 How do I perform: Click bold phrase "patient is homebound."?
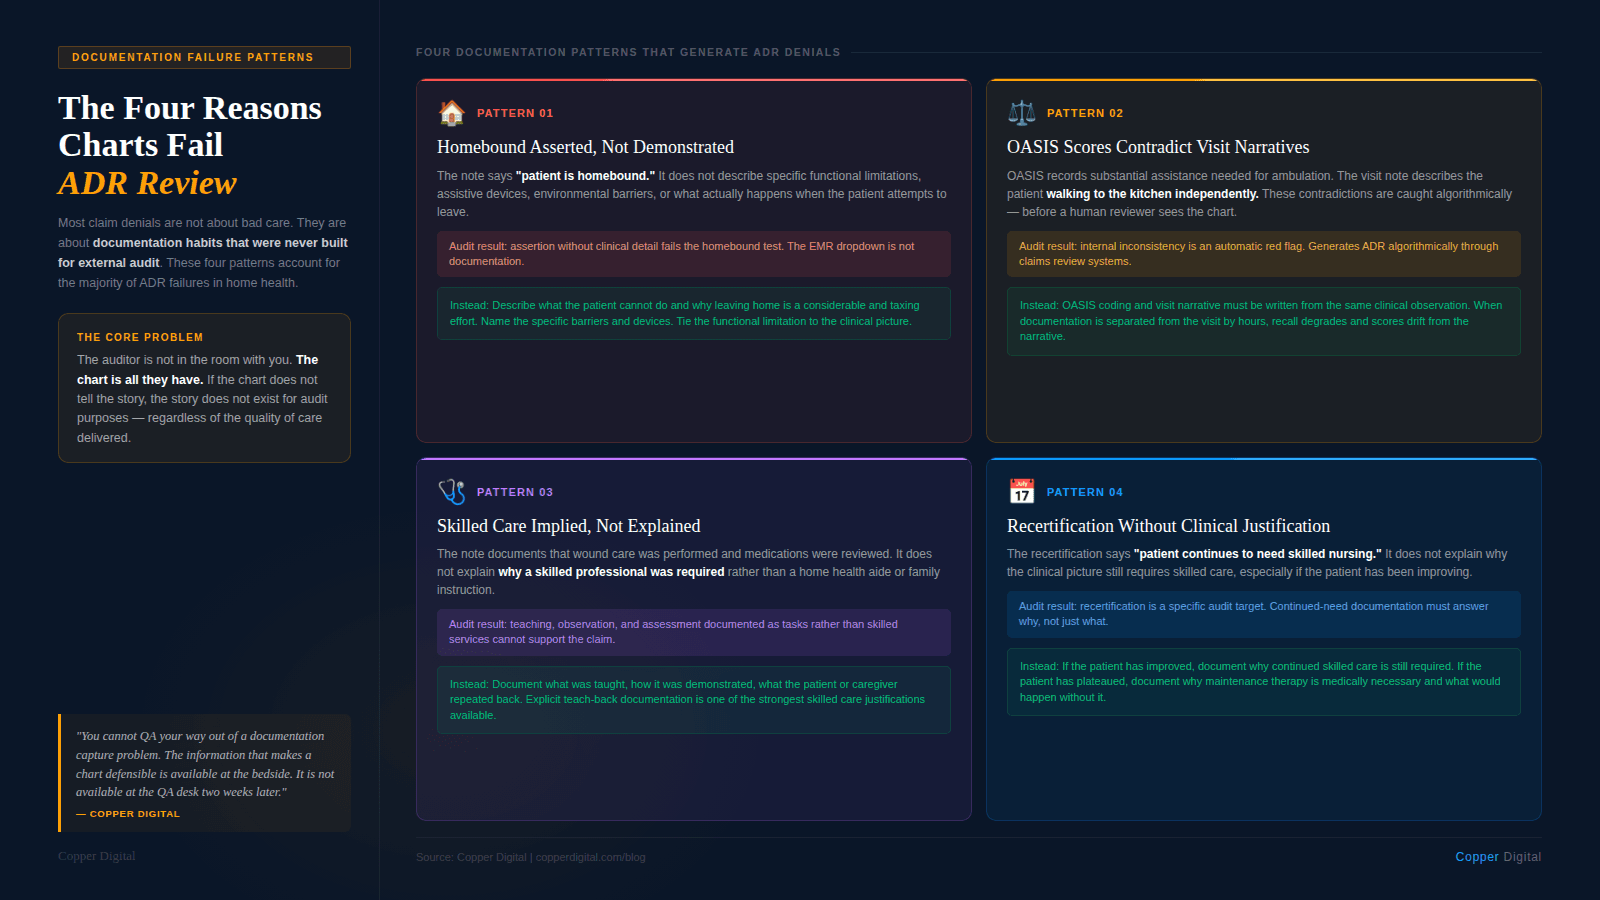pyautogui.click(x=585, y=176)
